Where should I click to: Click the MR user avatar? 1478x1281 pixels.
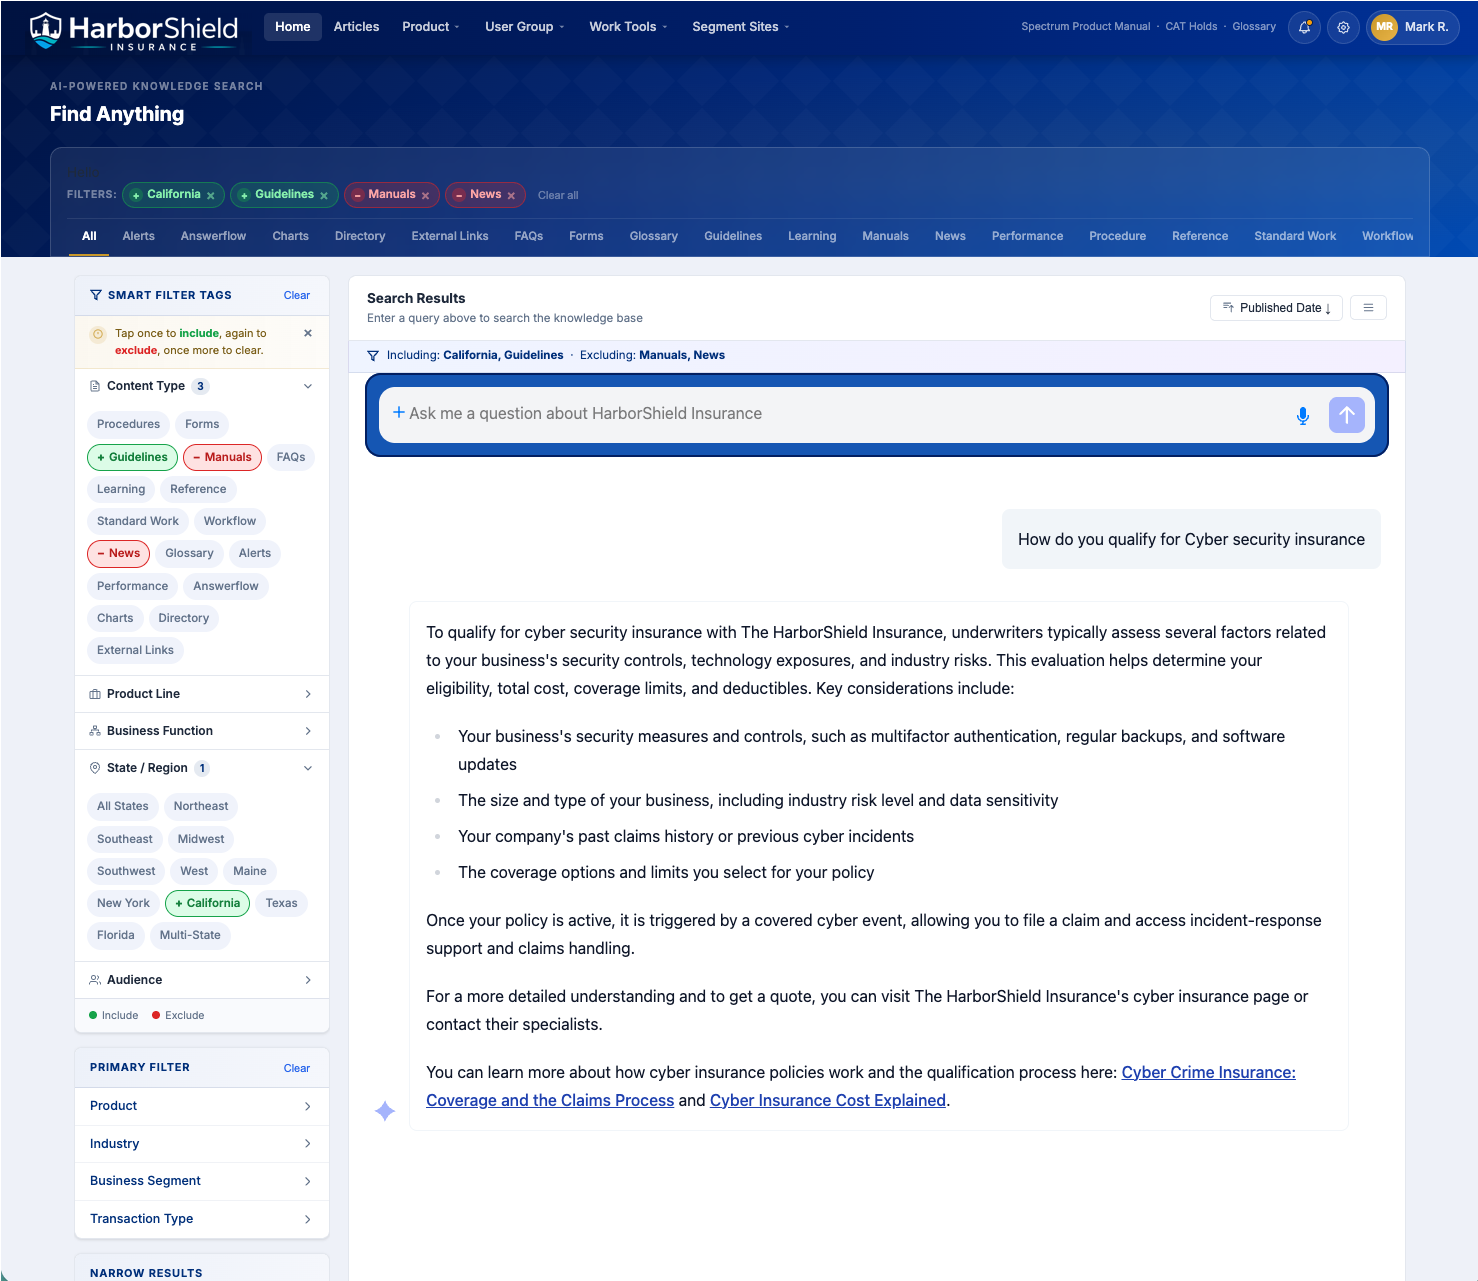tap(1384, 27)
